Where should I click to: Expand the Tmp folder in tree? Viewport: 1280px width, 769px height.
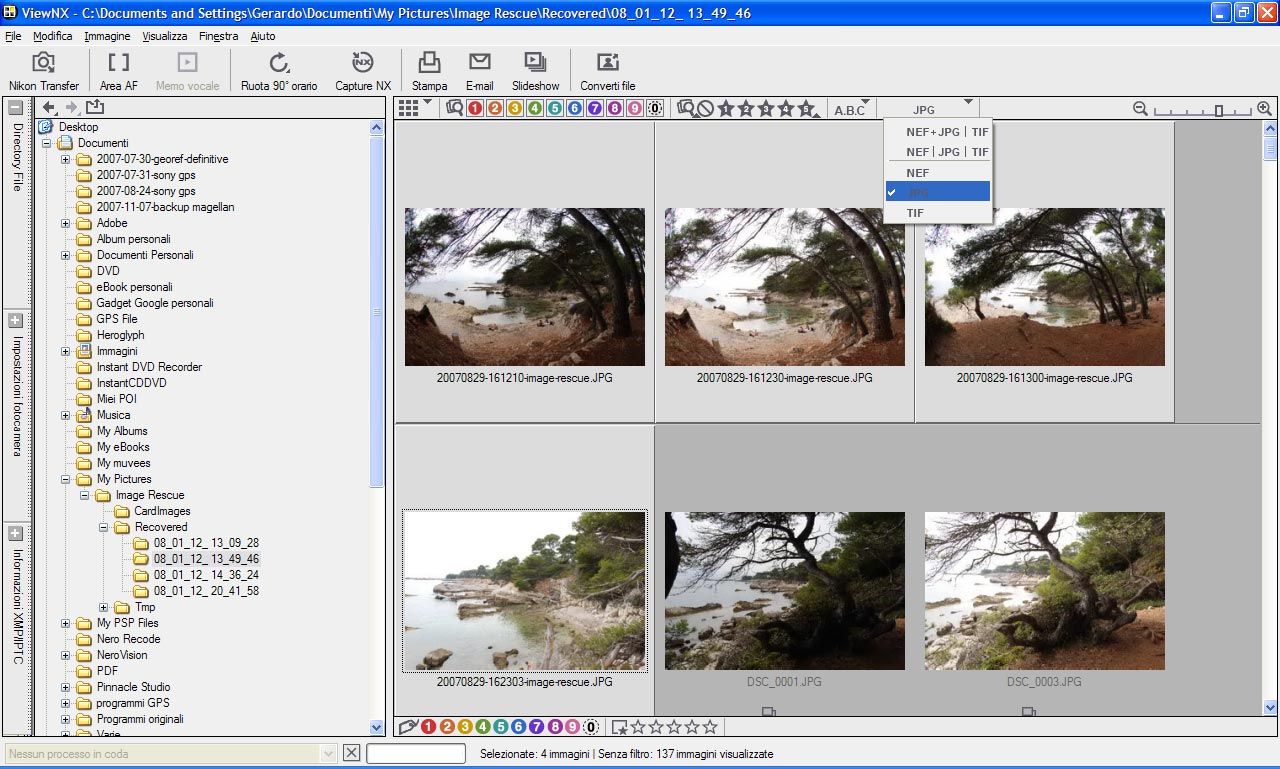pos(104,607)
